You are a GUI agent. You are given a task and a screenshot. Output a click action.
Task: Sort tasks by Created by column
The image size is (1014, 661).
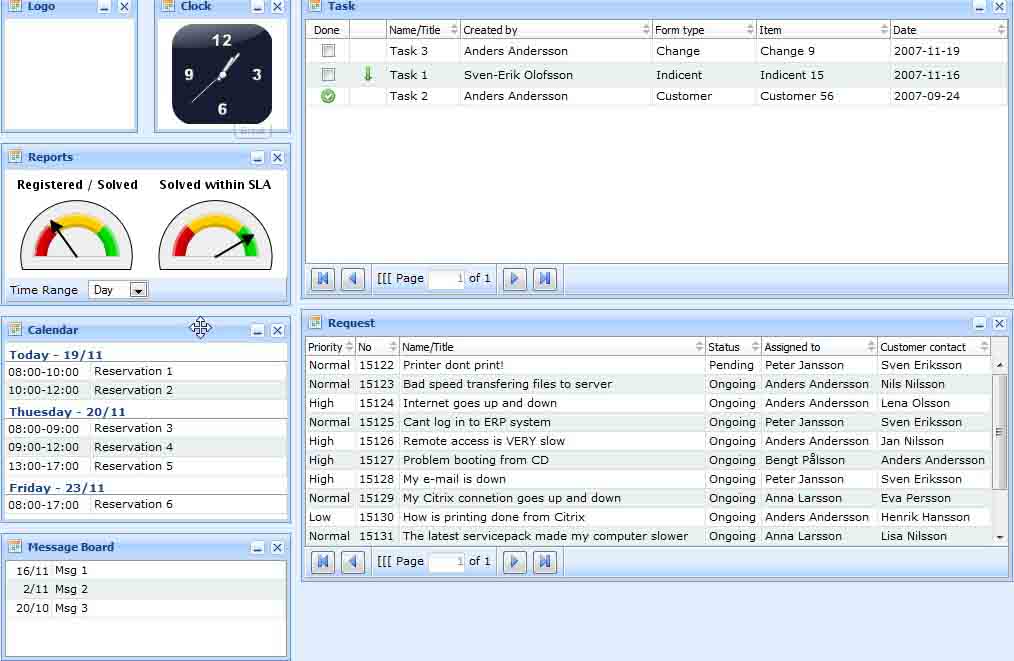pyautogui.click(x=556, y=30)
